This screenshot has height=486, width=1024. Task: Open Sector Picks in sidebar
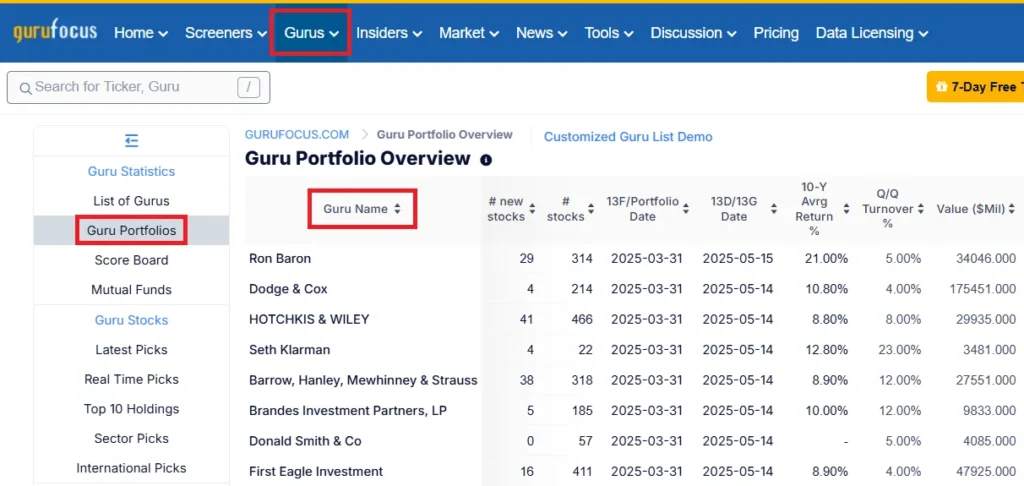[131, 438]
